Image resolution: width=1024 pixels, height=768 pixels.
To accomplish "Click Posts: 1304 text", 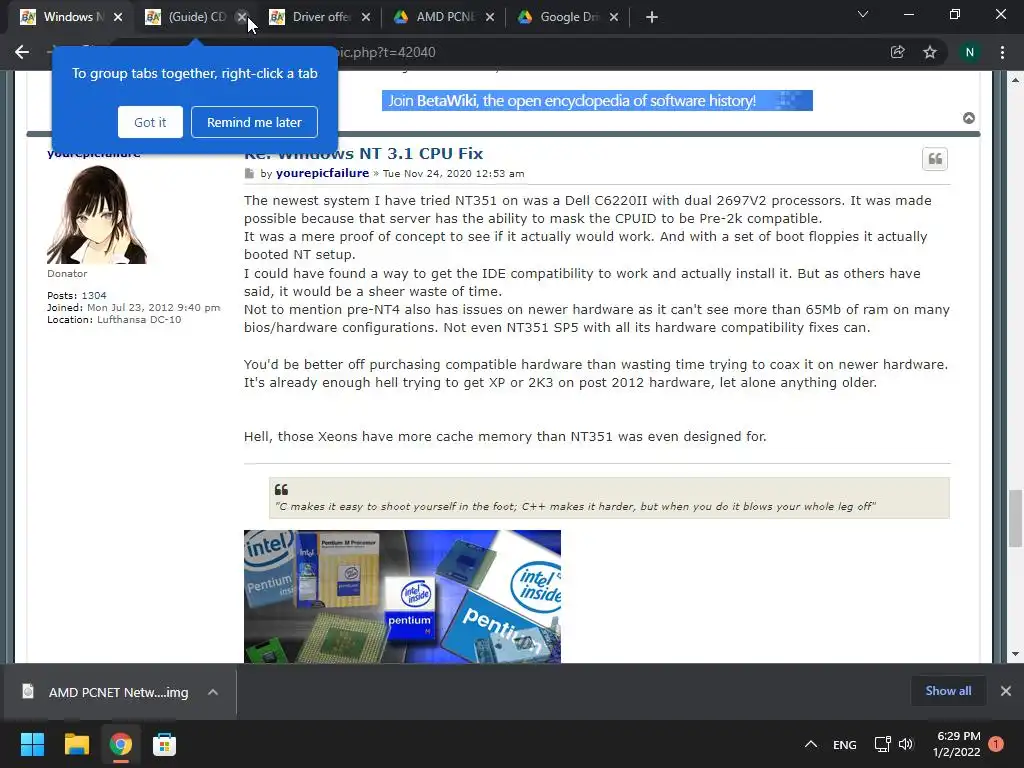I will pos(76,295).
